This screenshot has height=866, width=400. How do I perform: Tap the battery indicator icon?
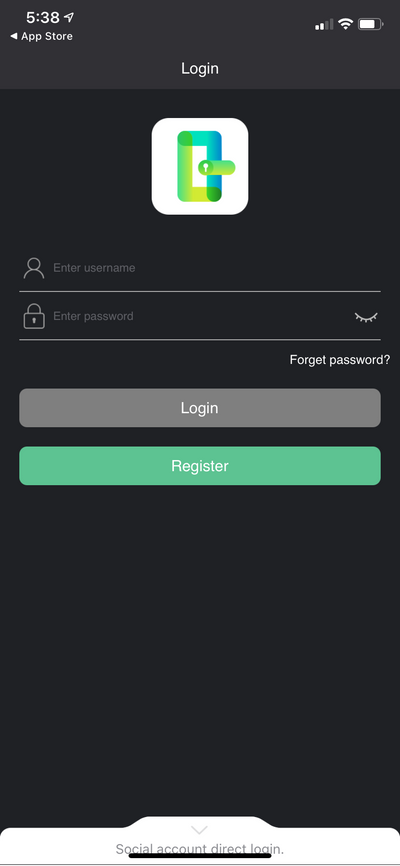371,24
